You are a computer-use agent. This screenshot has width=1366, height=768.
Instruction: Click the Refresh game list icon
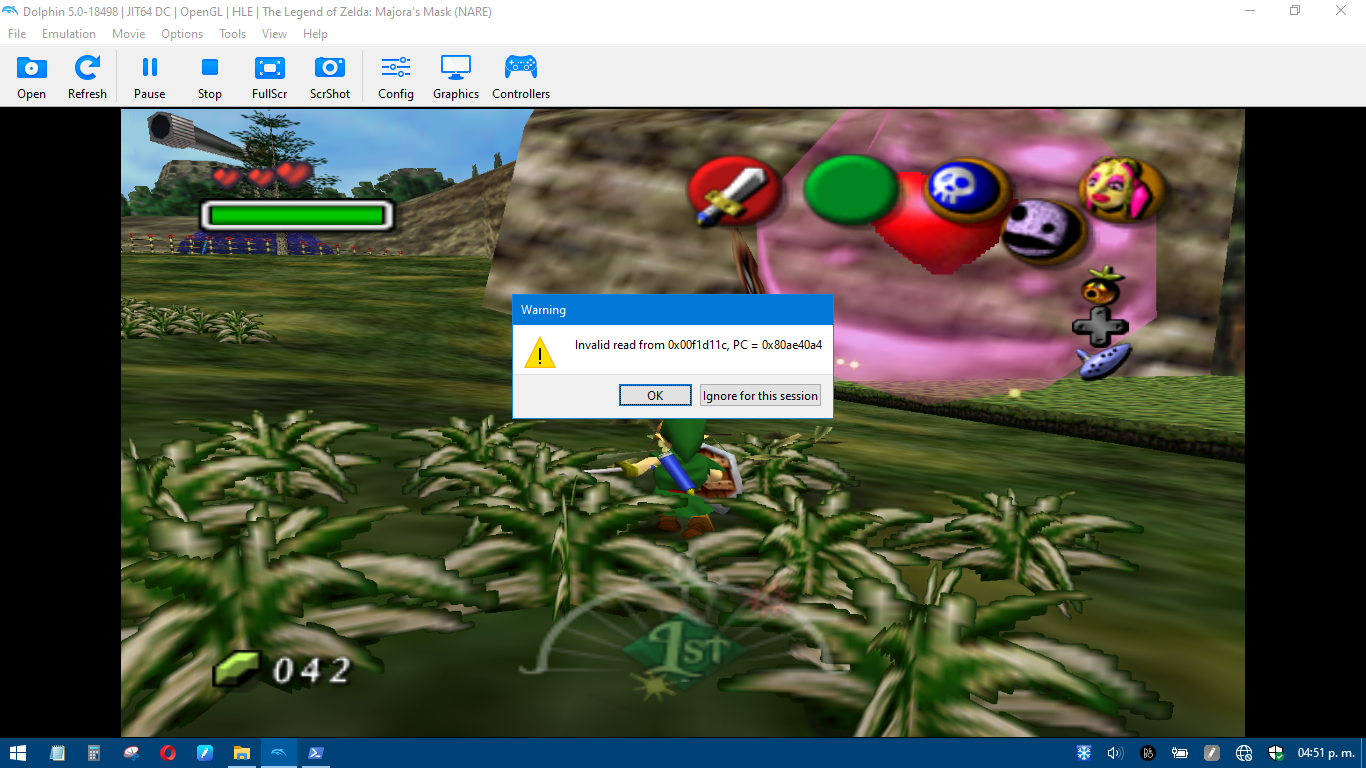pos(87,78)
